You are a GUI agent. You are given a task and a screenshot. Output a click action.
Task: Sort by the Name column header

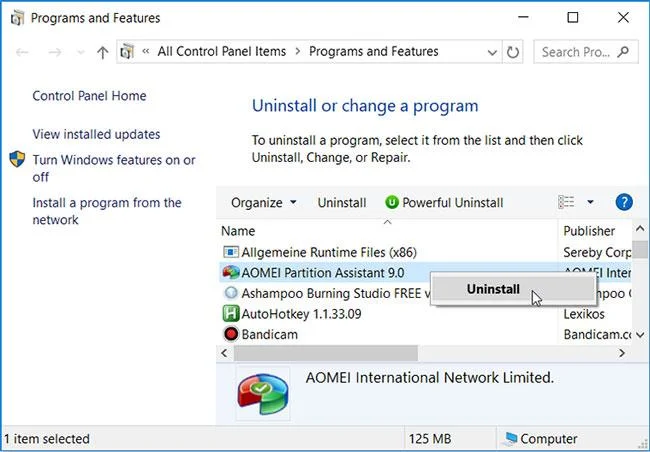[388, 231]
